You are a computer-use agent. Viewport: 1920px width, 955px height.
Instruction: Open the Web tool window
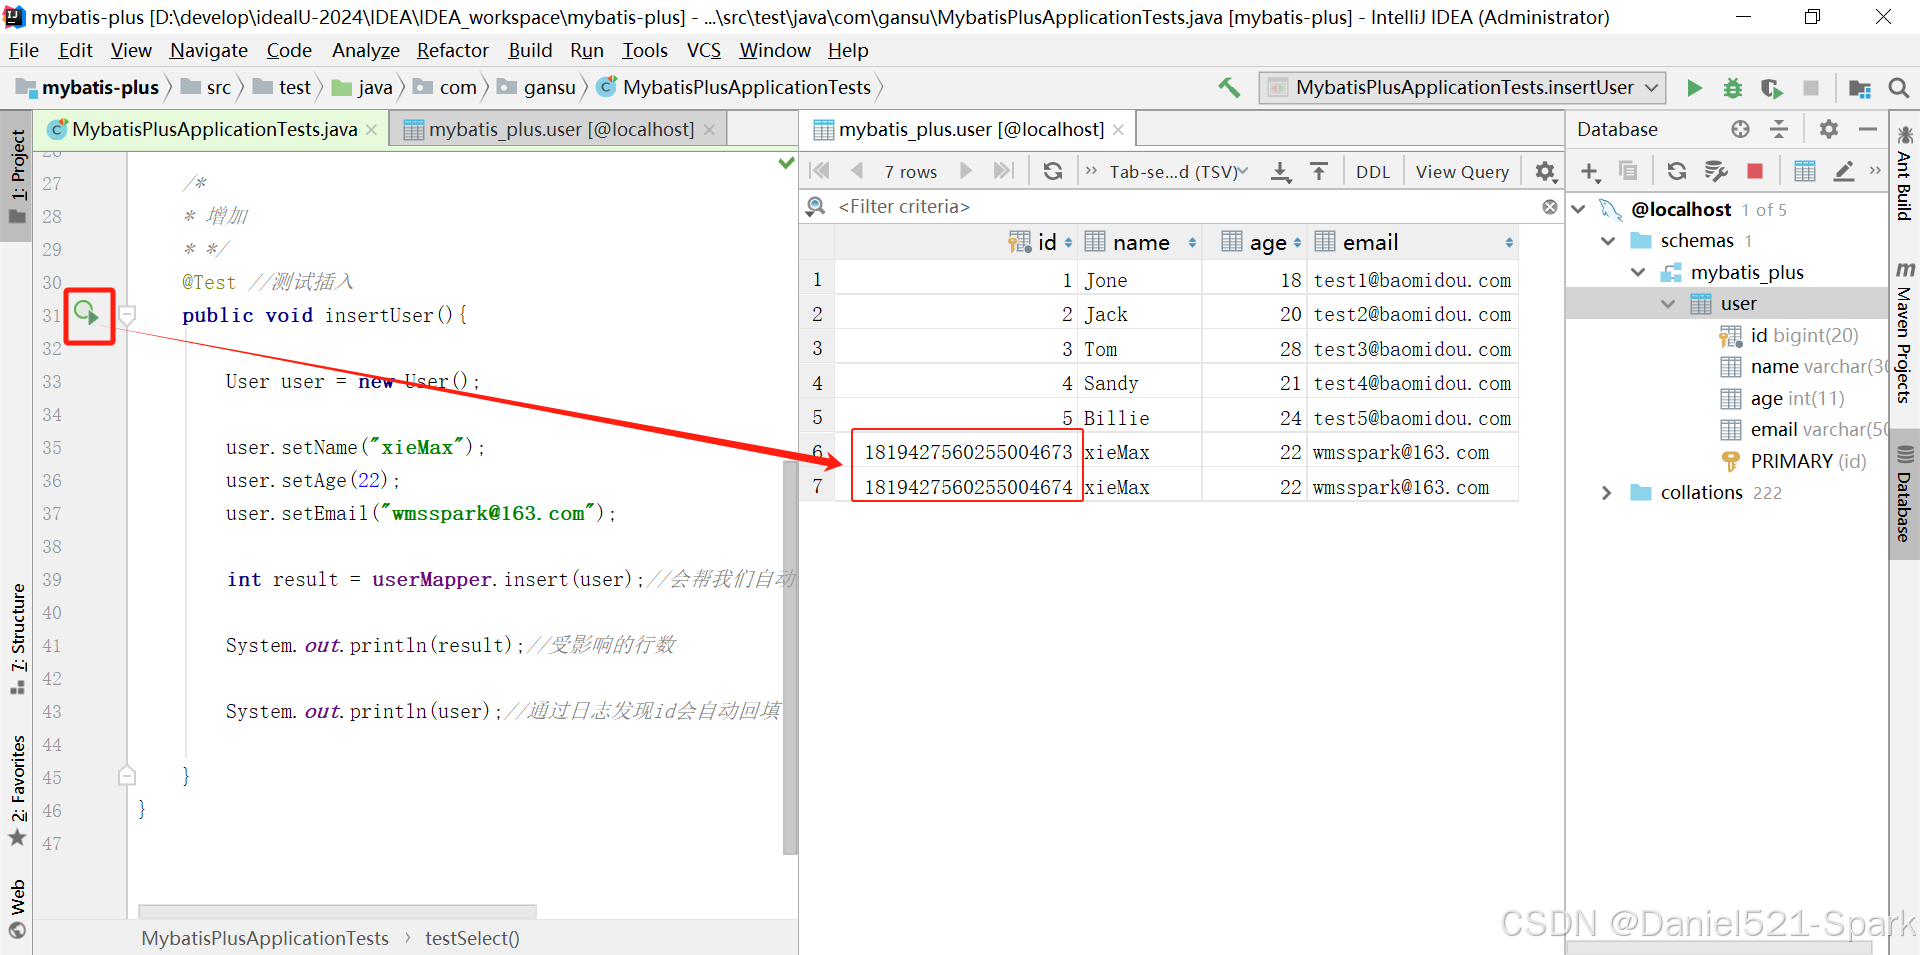[x=17, y=908]
